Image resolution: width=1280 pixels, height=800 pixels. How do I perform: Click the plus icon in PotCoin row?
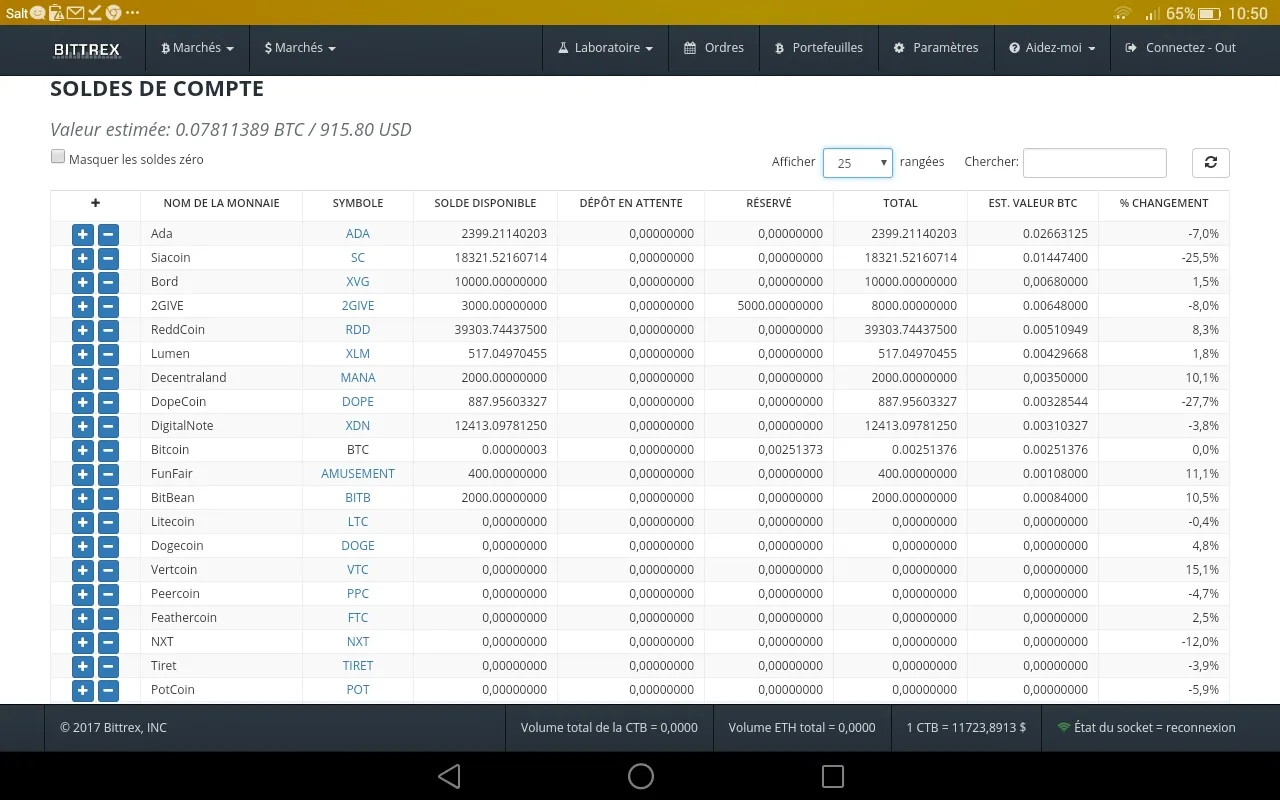(x=83, y=690)
